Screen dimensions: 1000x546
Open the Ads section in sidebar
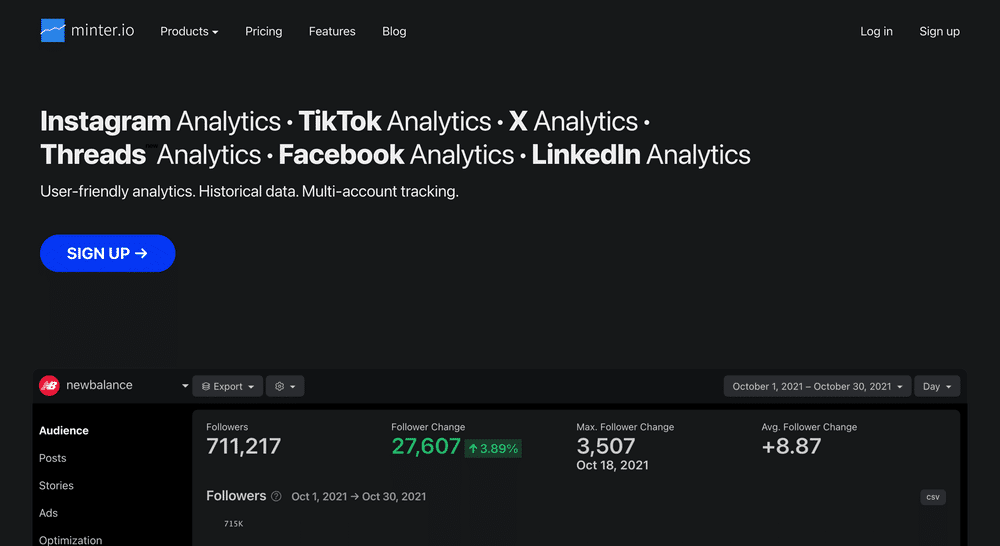click(48, 513)
